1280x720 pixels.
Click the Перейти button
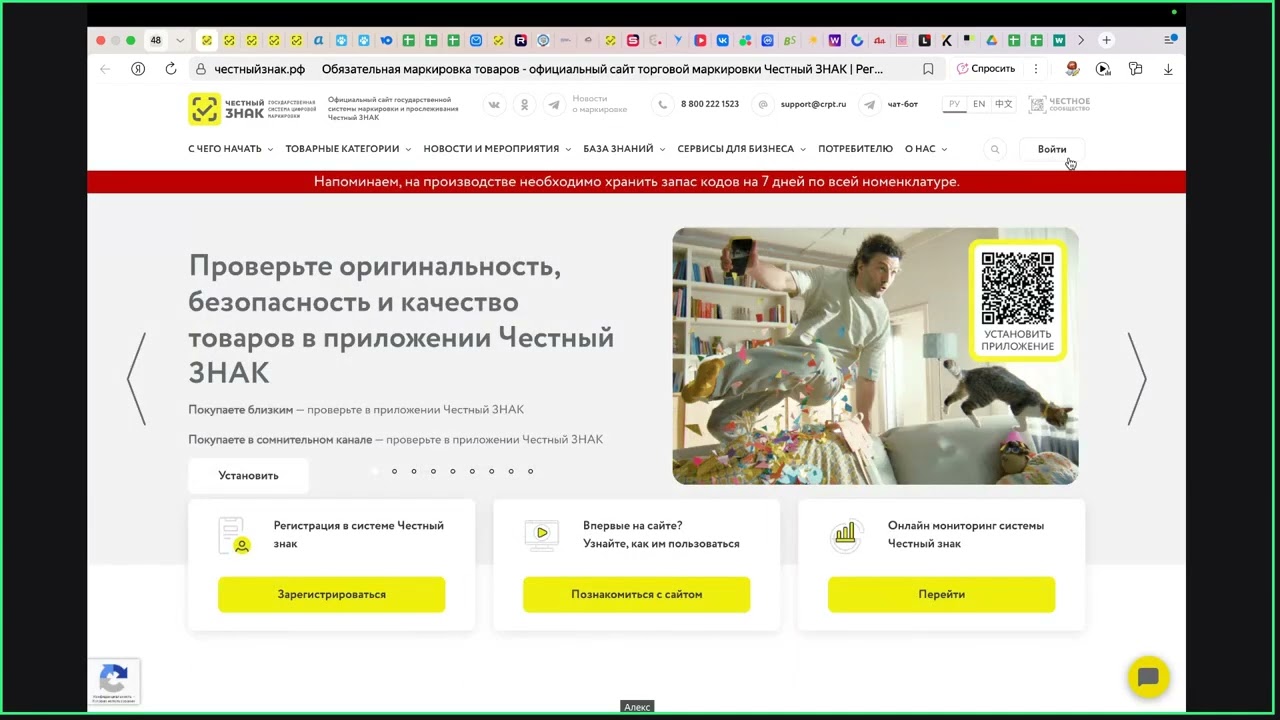[x=942, y=594]
